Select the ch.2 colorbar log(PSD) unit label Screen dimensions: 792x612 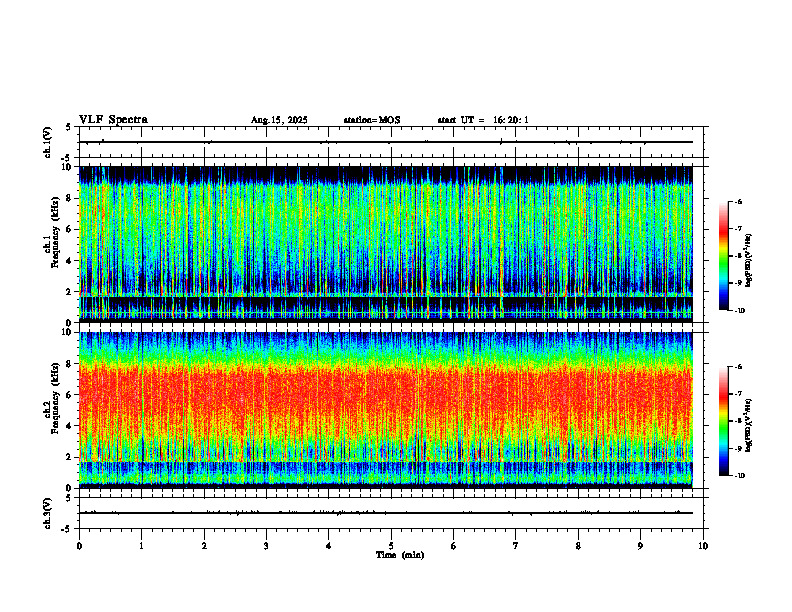[x=749, y=425]
